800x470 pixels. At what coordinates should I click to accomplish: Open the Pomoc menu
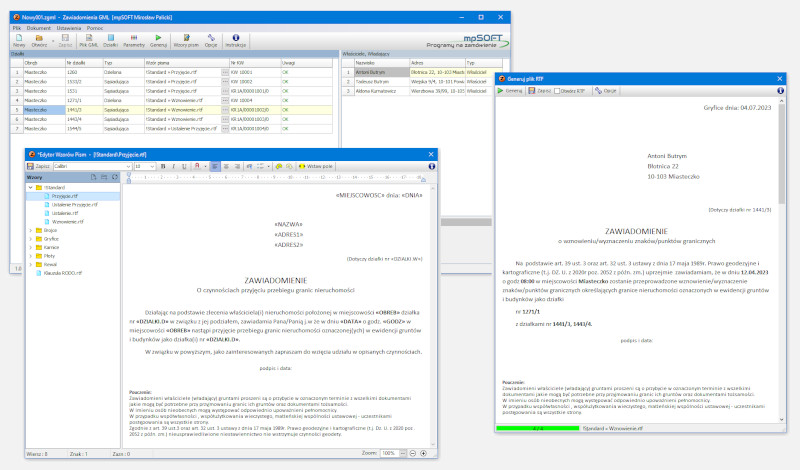(x=95, y=28)
